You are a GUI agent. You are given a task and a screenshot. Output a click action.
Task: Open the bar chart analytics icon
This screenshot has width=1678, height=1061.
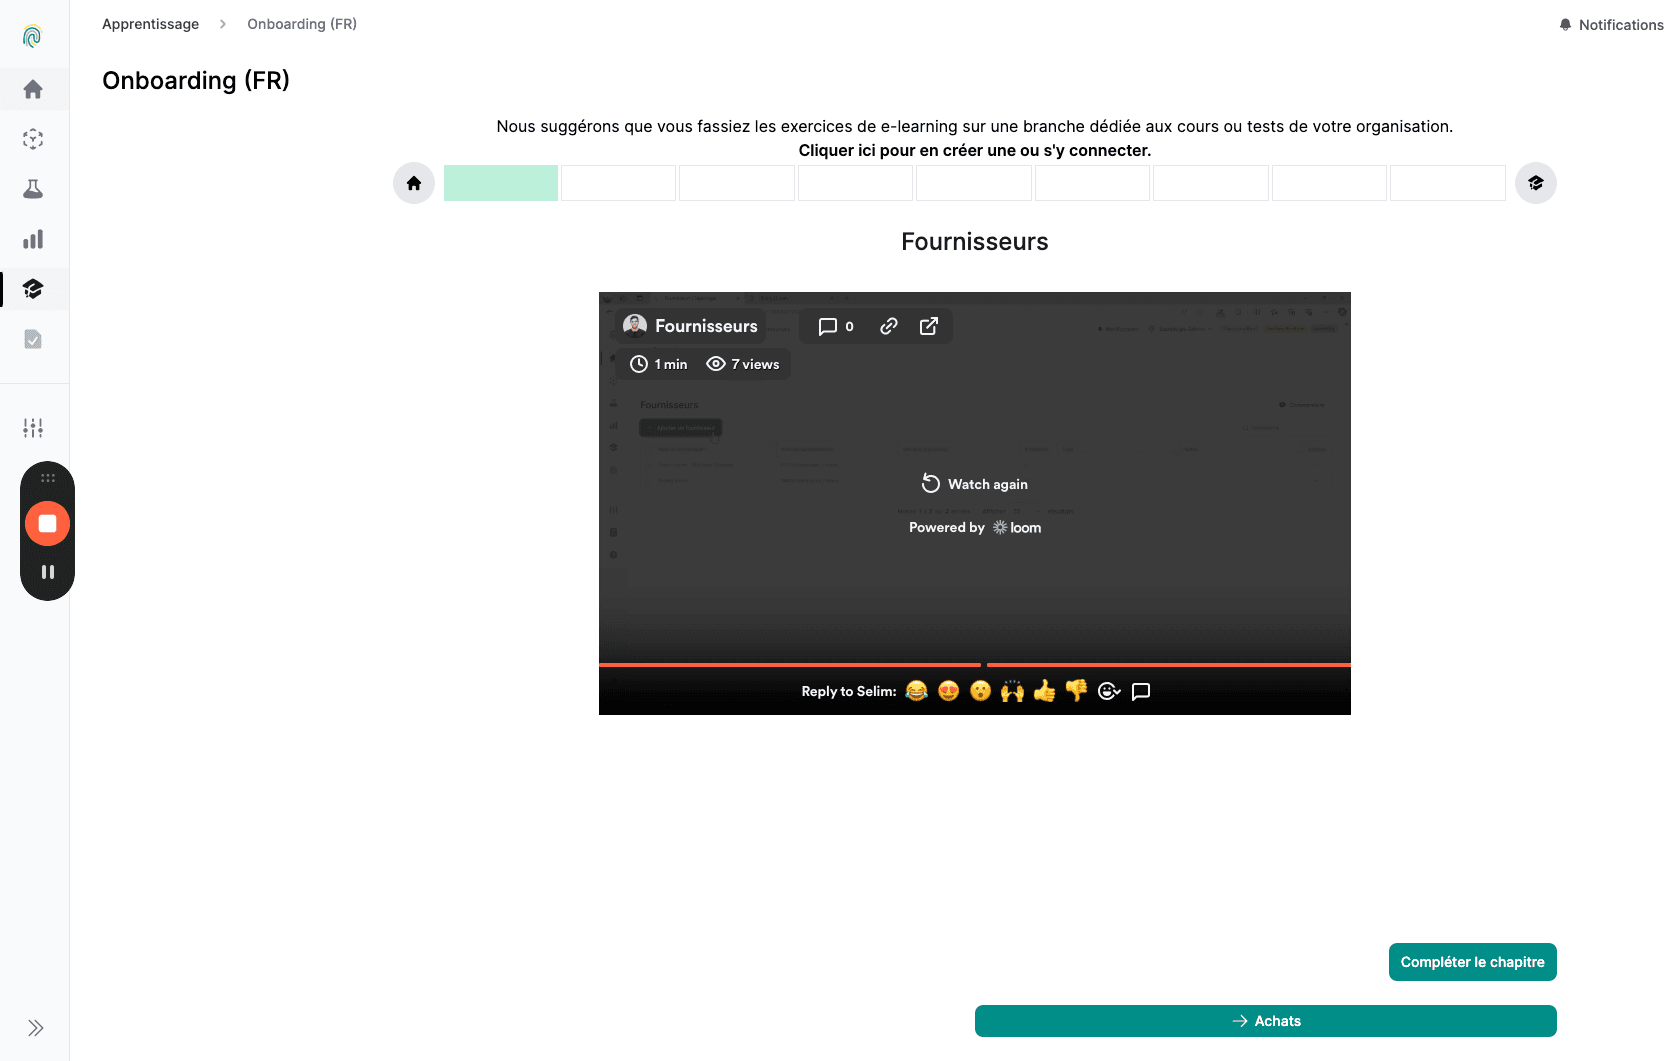[33, 239]
